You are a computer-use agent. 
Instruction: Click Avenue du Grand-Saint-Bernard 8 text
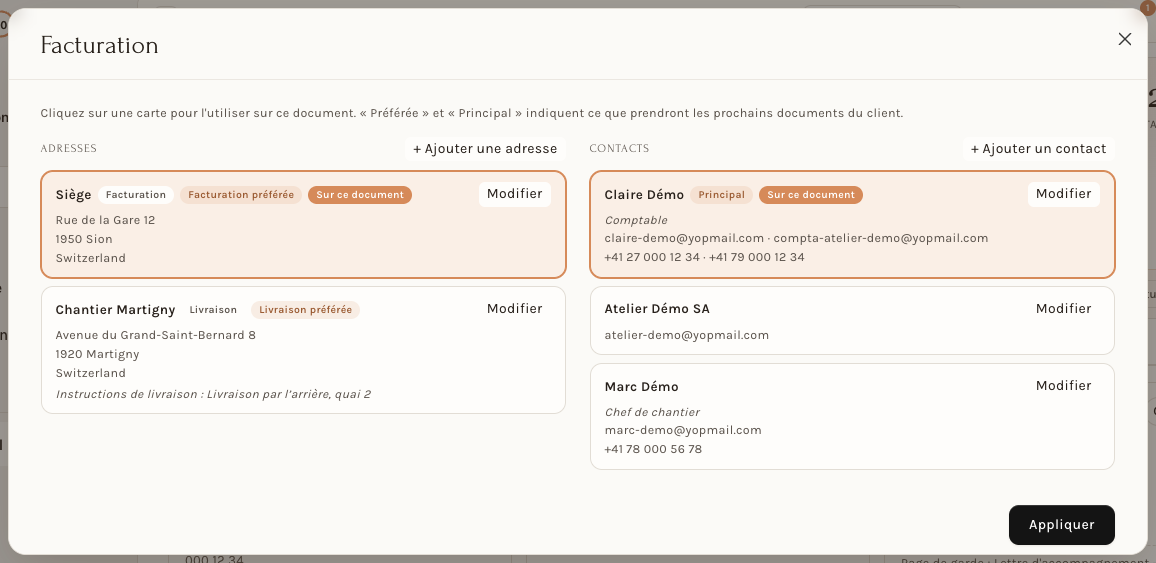click(x=156, y=335)
